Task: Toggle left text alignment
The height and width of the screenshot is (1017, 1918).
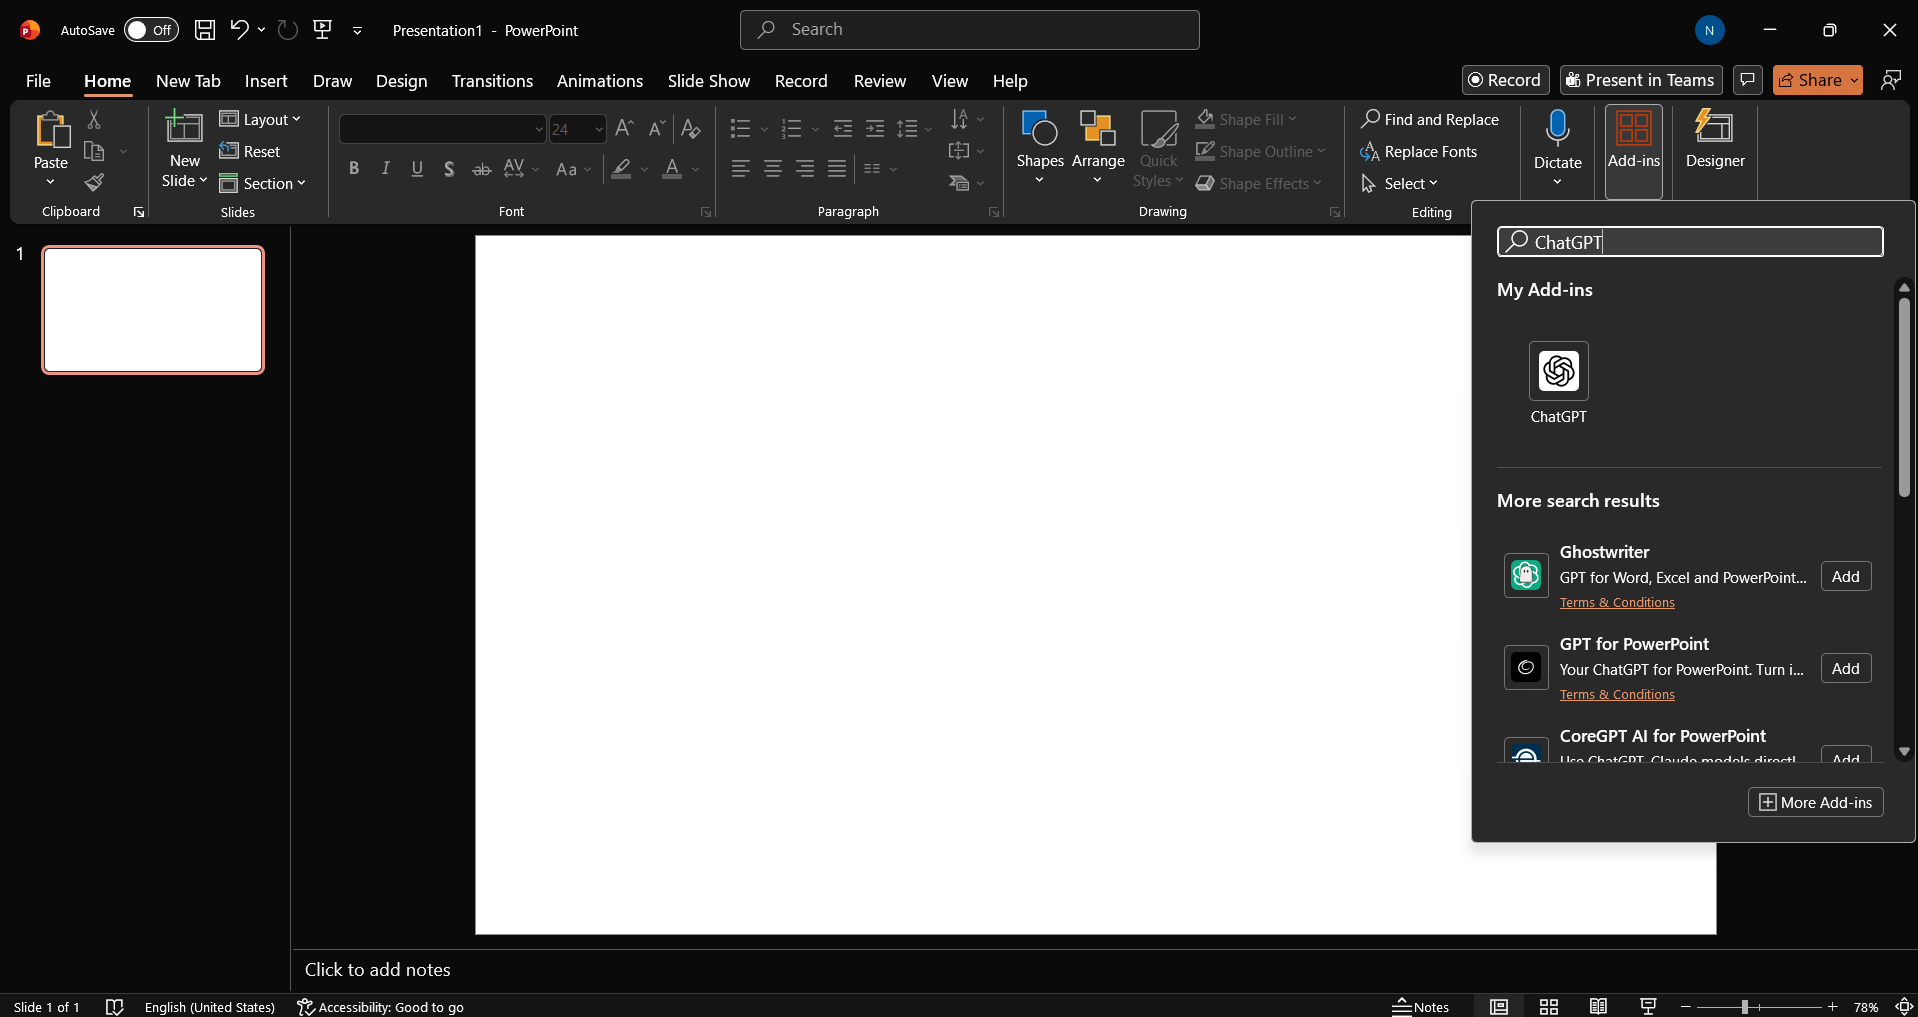Action: (740, 169)
